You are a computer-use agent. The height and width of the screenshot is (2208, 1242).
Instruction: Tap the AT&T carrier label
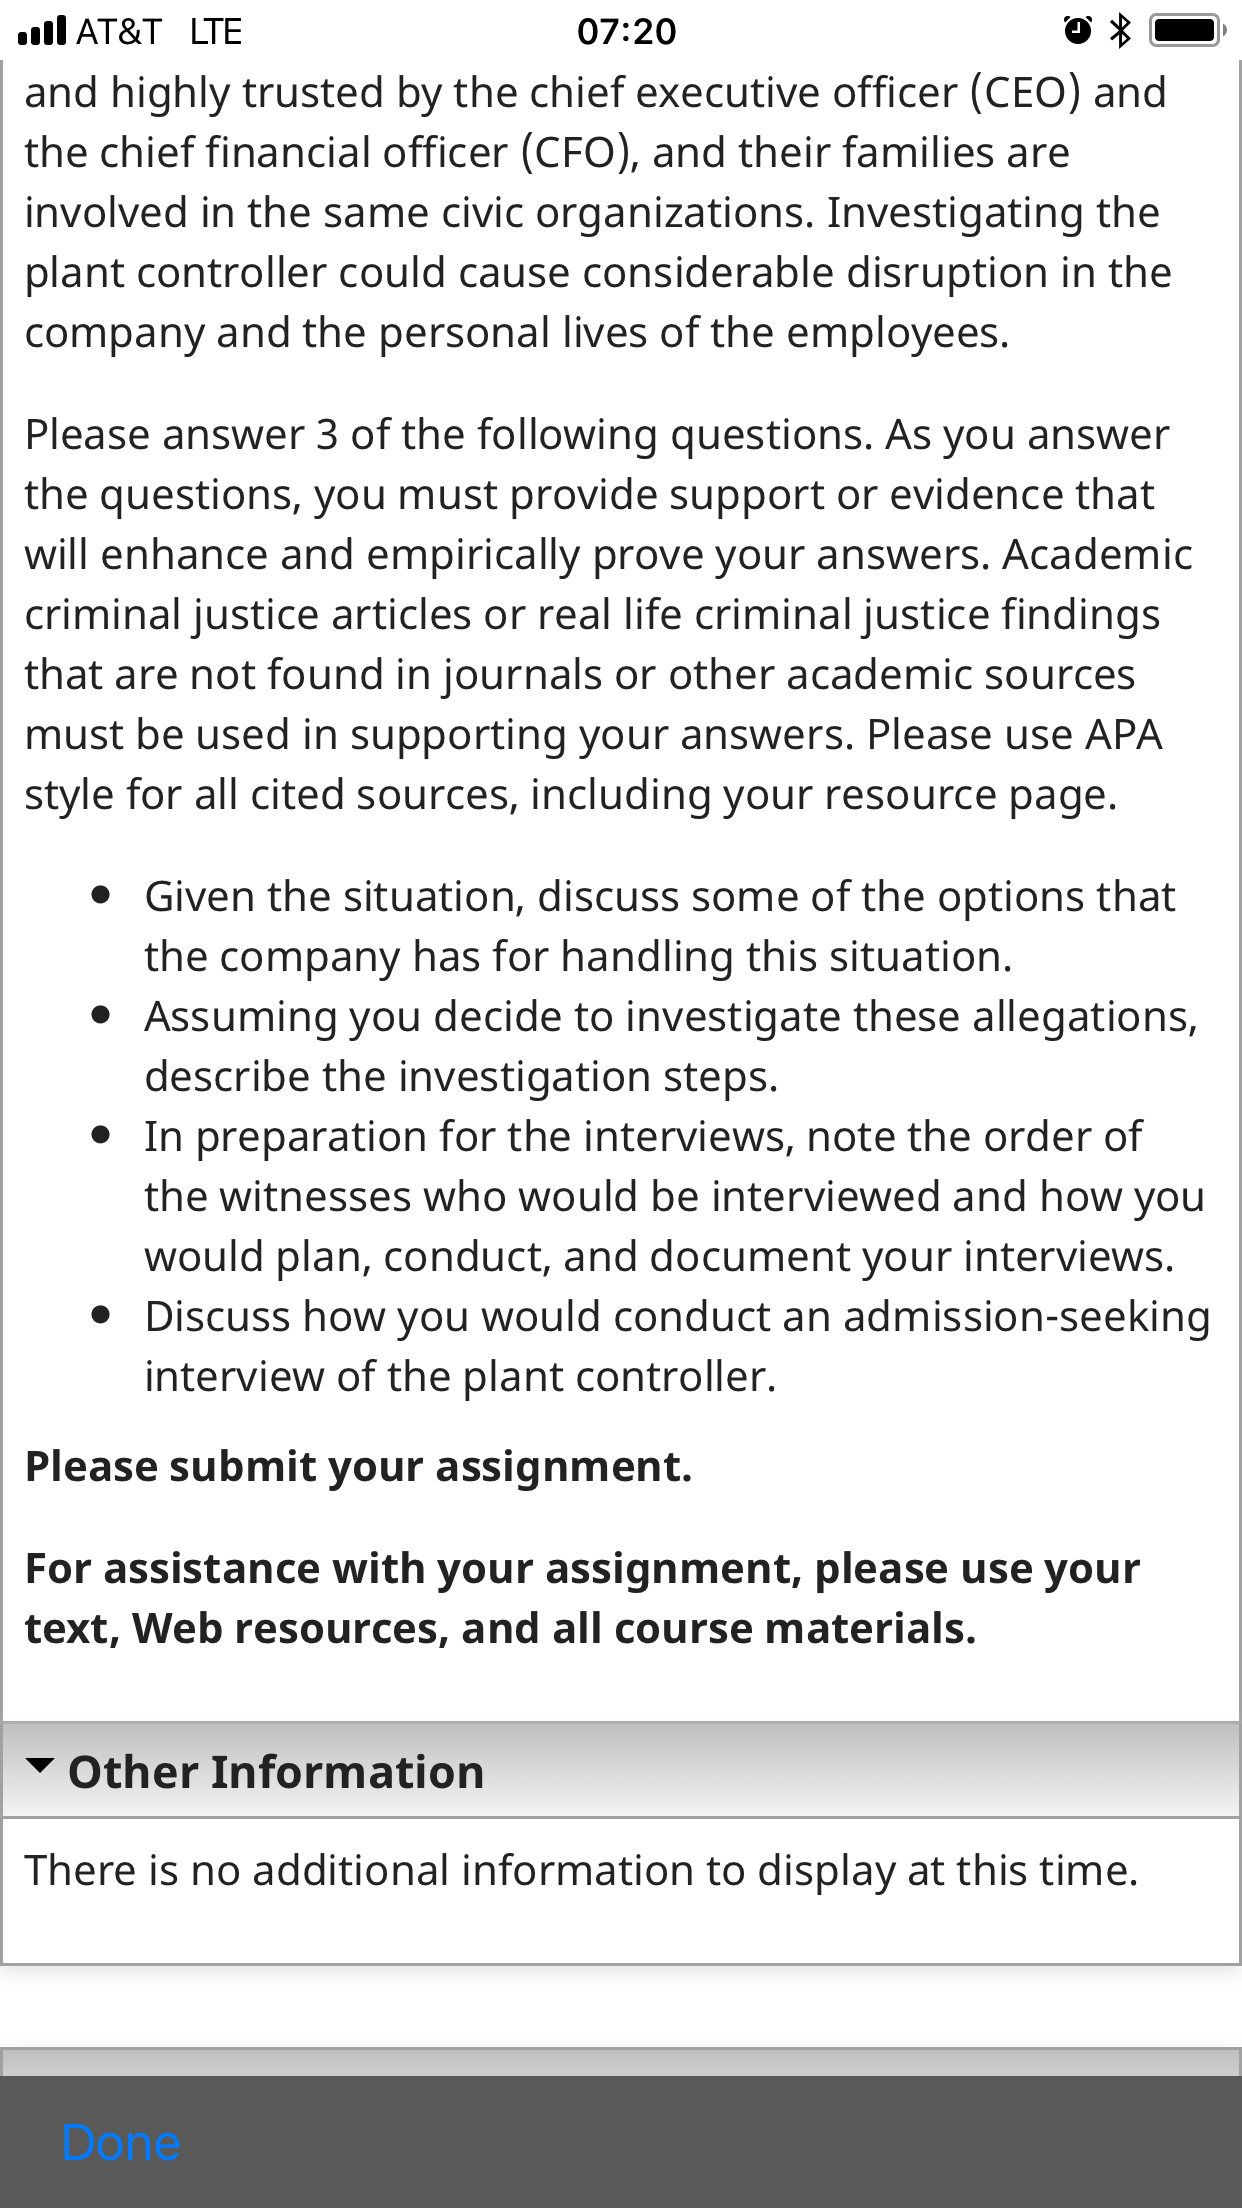point(119,32)
